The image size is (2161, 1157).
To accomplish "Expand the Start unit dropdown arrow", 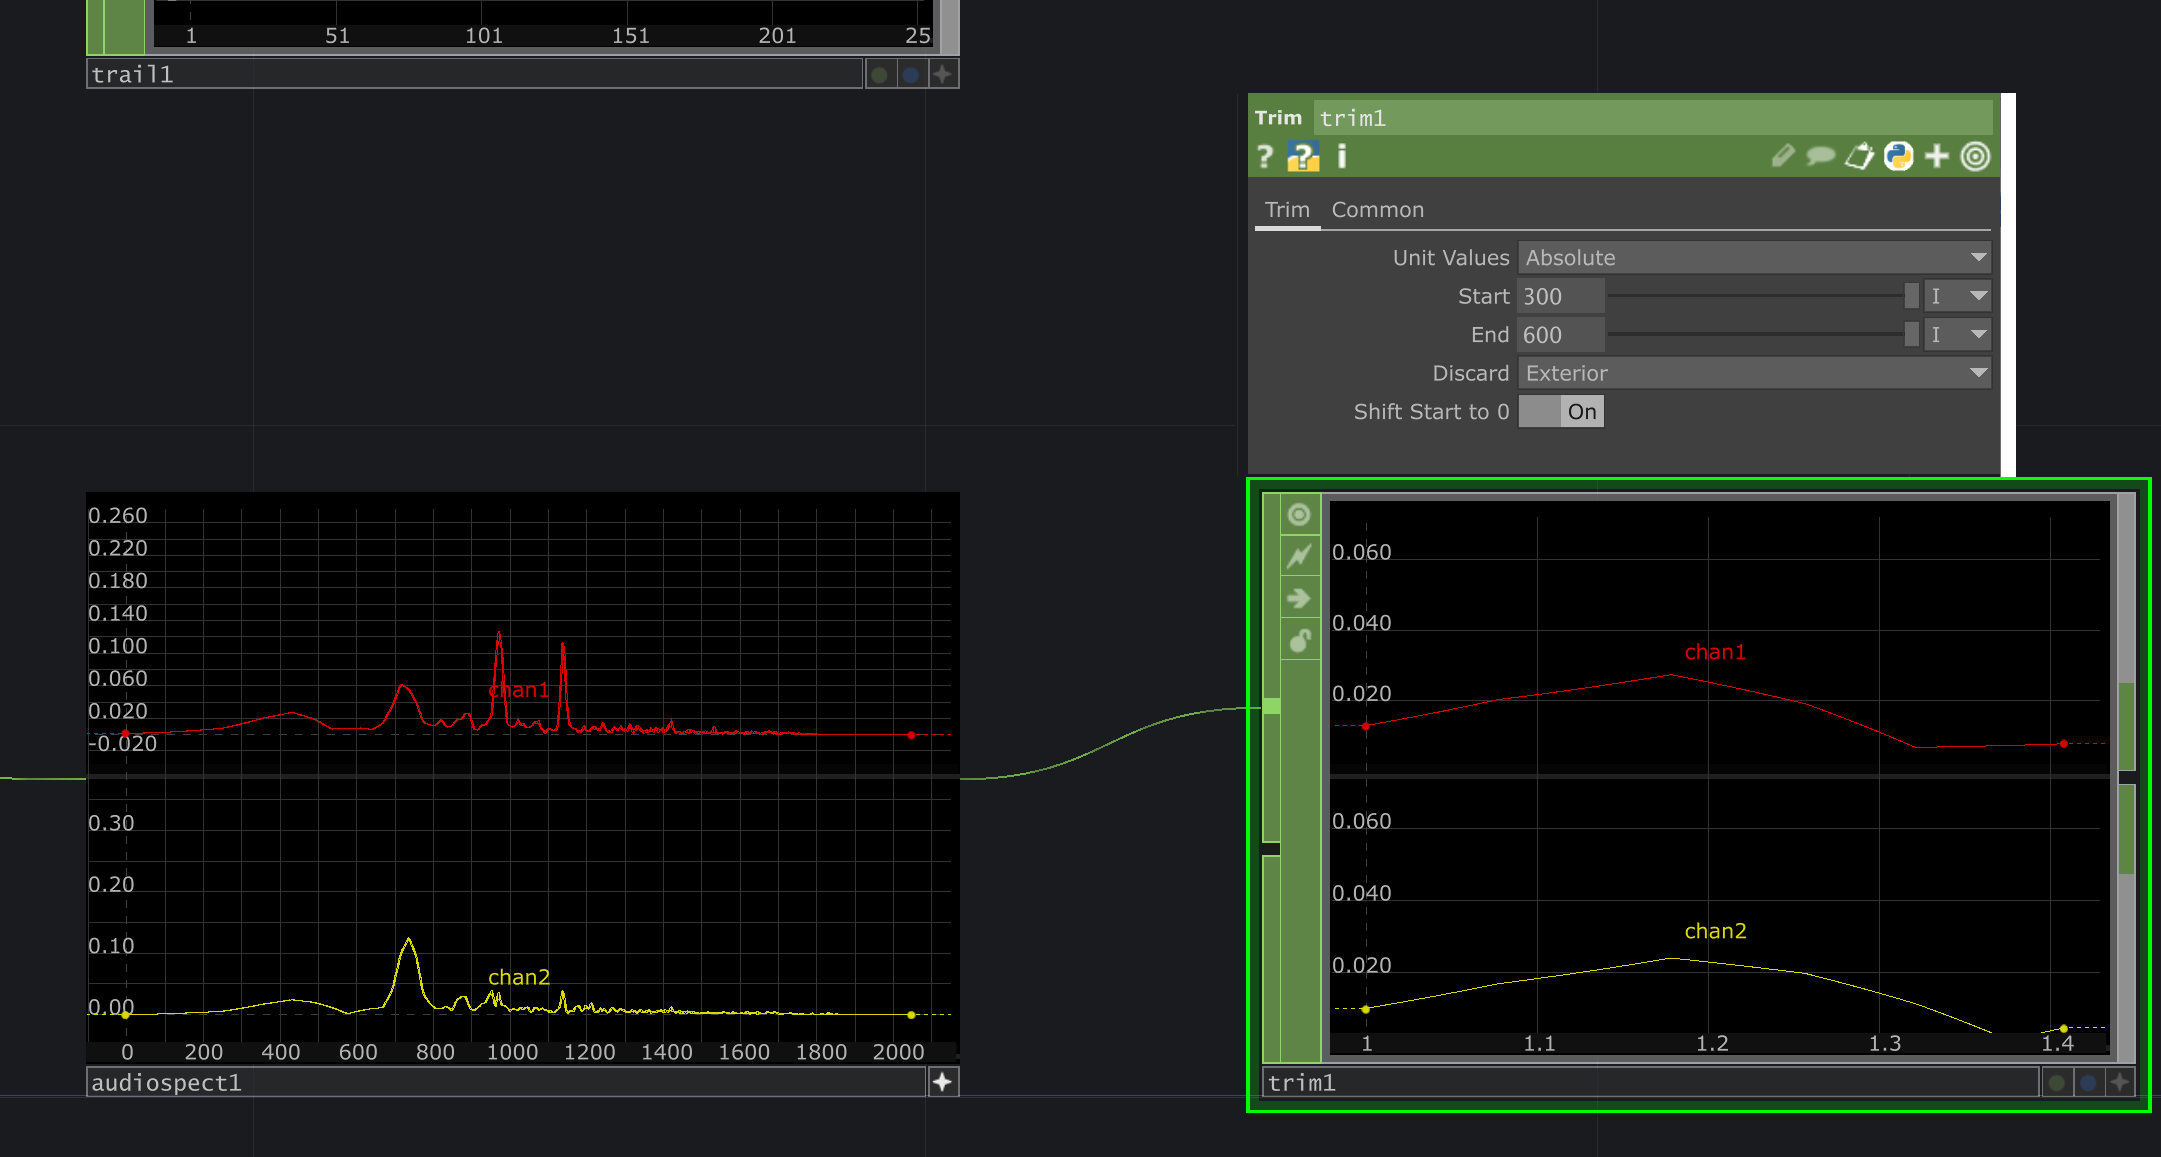I will 1977,296.
